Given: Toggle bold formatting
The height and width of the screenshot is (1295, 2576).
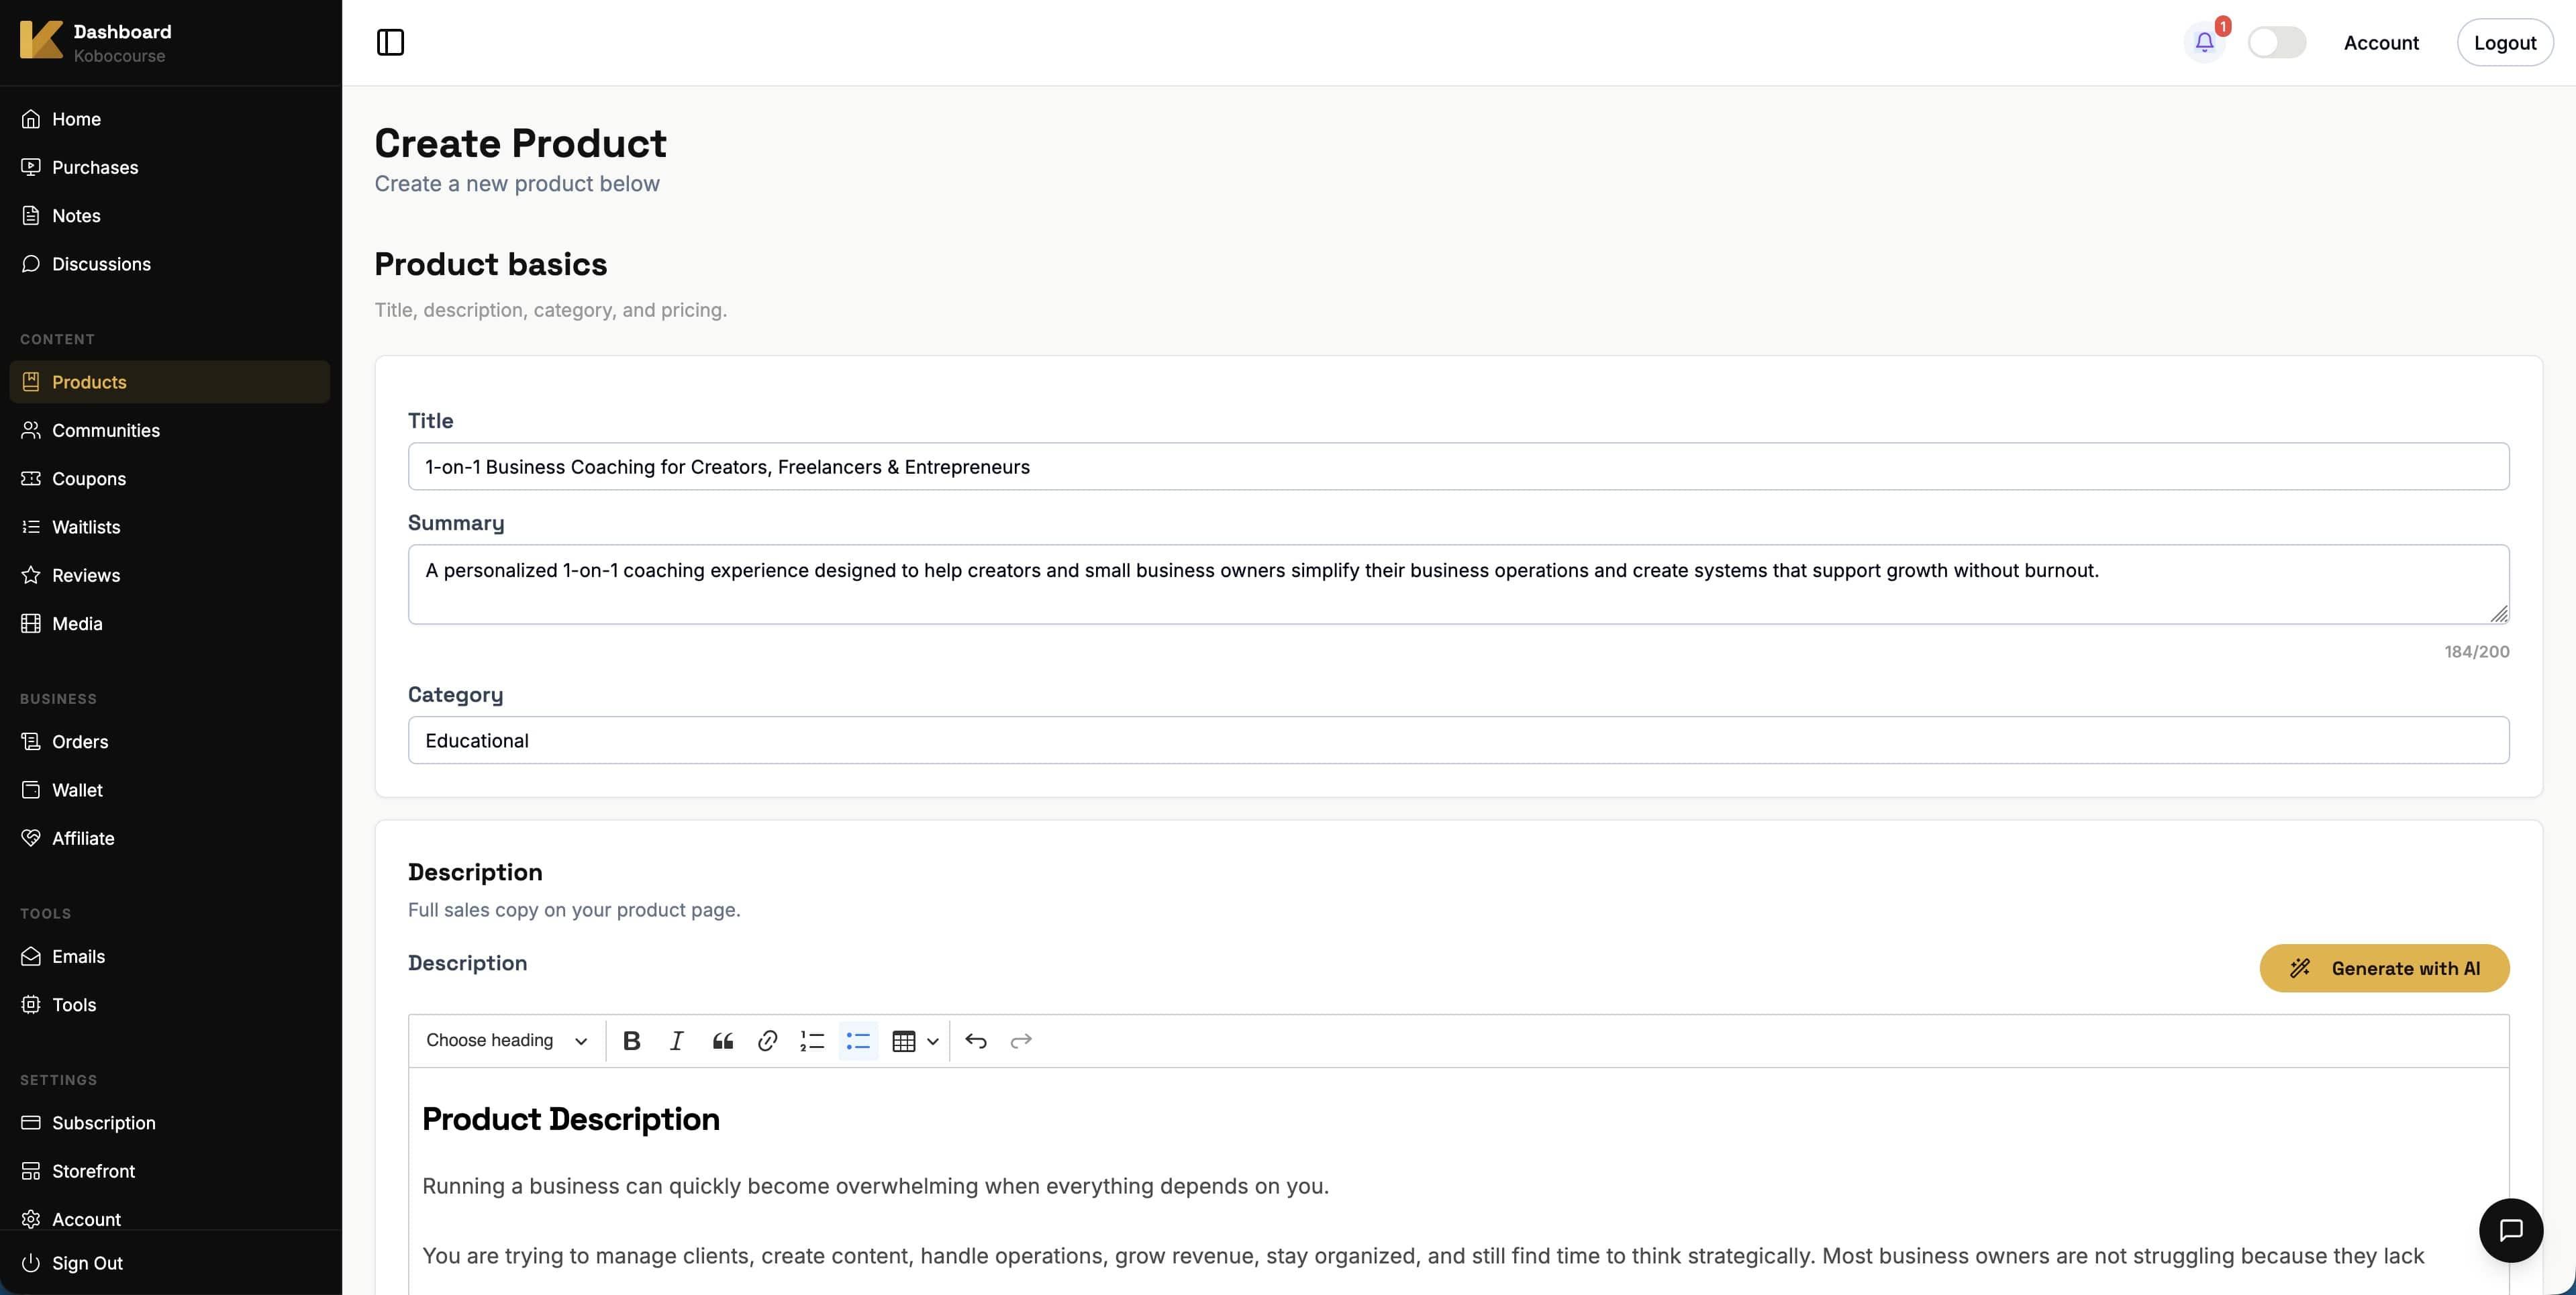Looking at the screenshot, I should point(631,1041).
